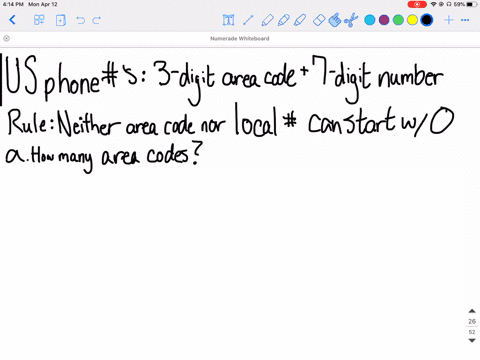Screen dimensions: 480x360
Task: Tap the battery status icon
Action: click(472, 4)
